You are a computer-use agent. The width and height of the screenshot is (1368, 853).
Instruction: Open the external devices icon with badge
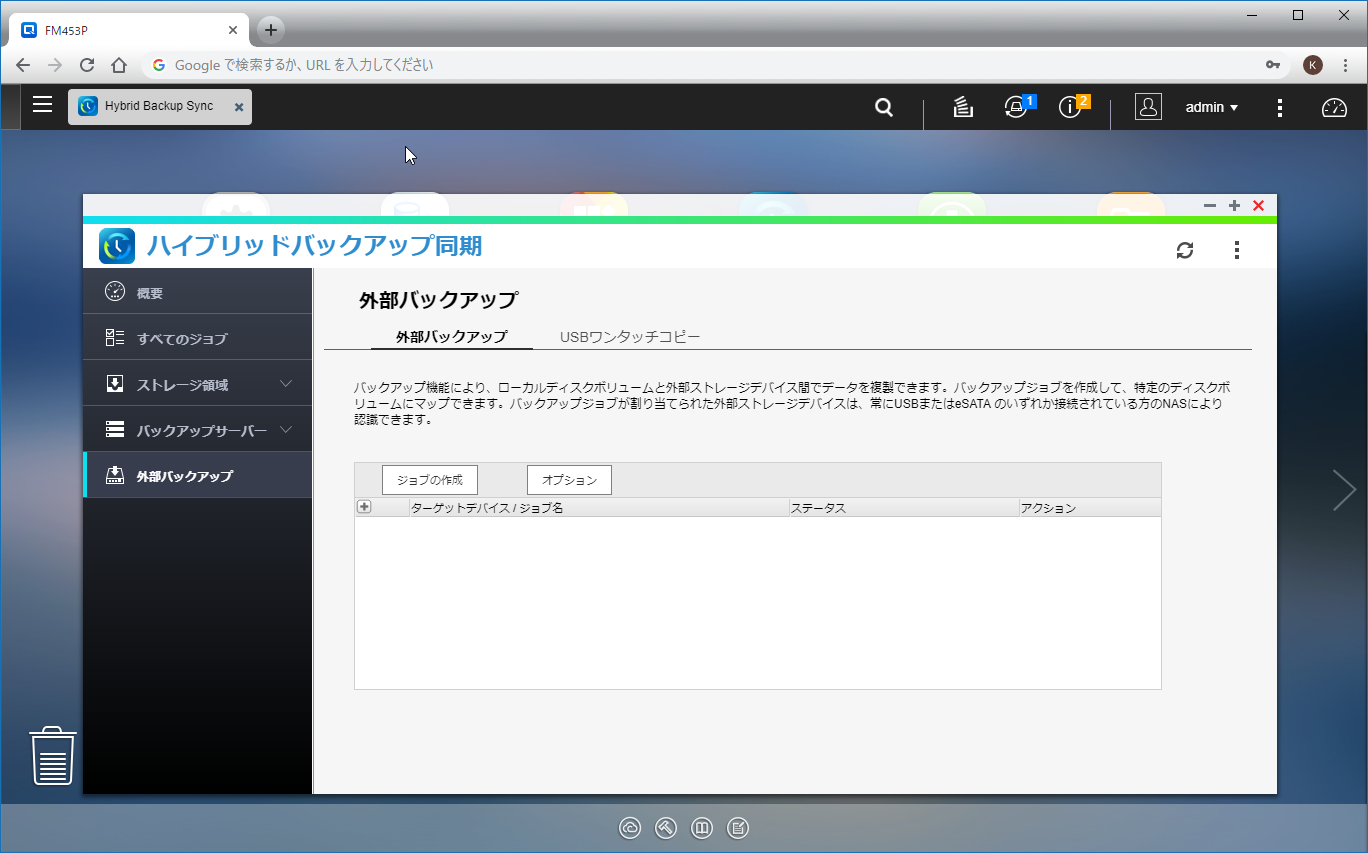(x=1016, y=108)
